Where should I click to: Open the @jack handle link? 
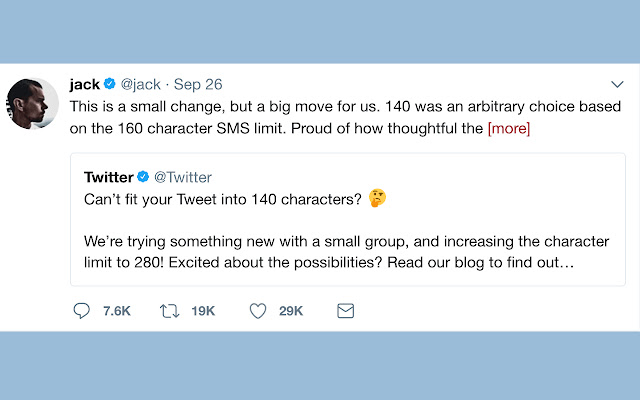tap(141, 85)
